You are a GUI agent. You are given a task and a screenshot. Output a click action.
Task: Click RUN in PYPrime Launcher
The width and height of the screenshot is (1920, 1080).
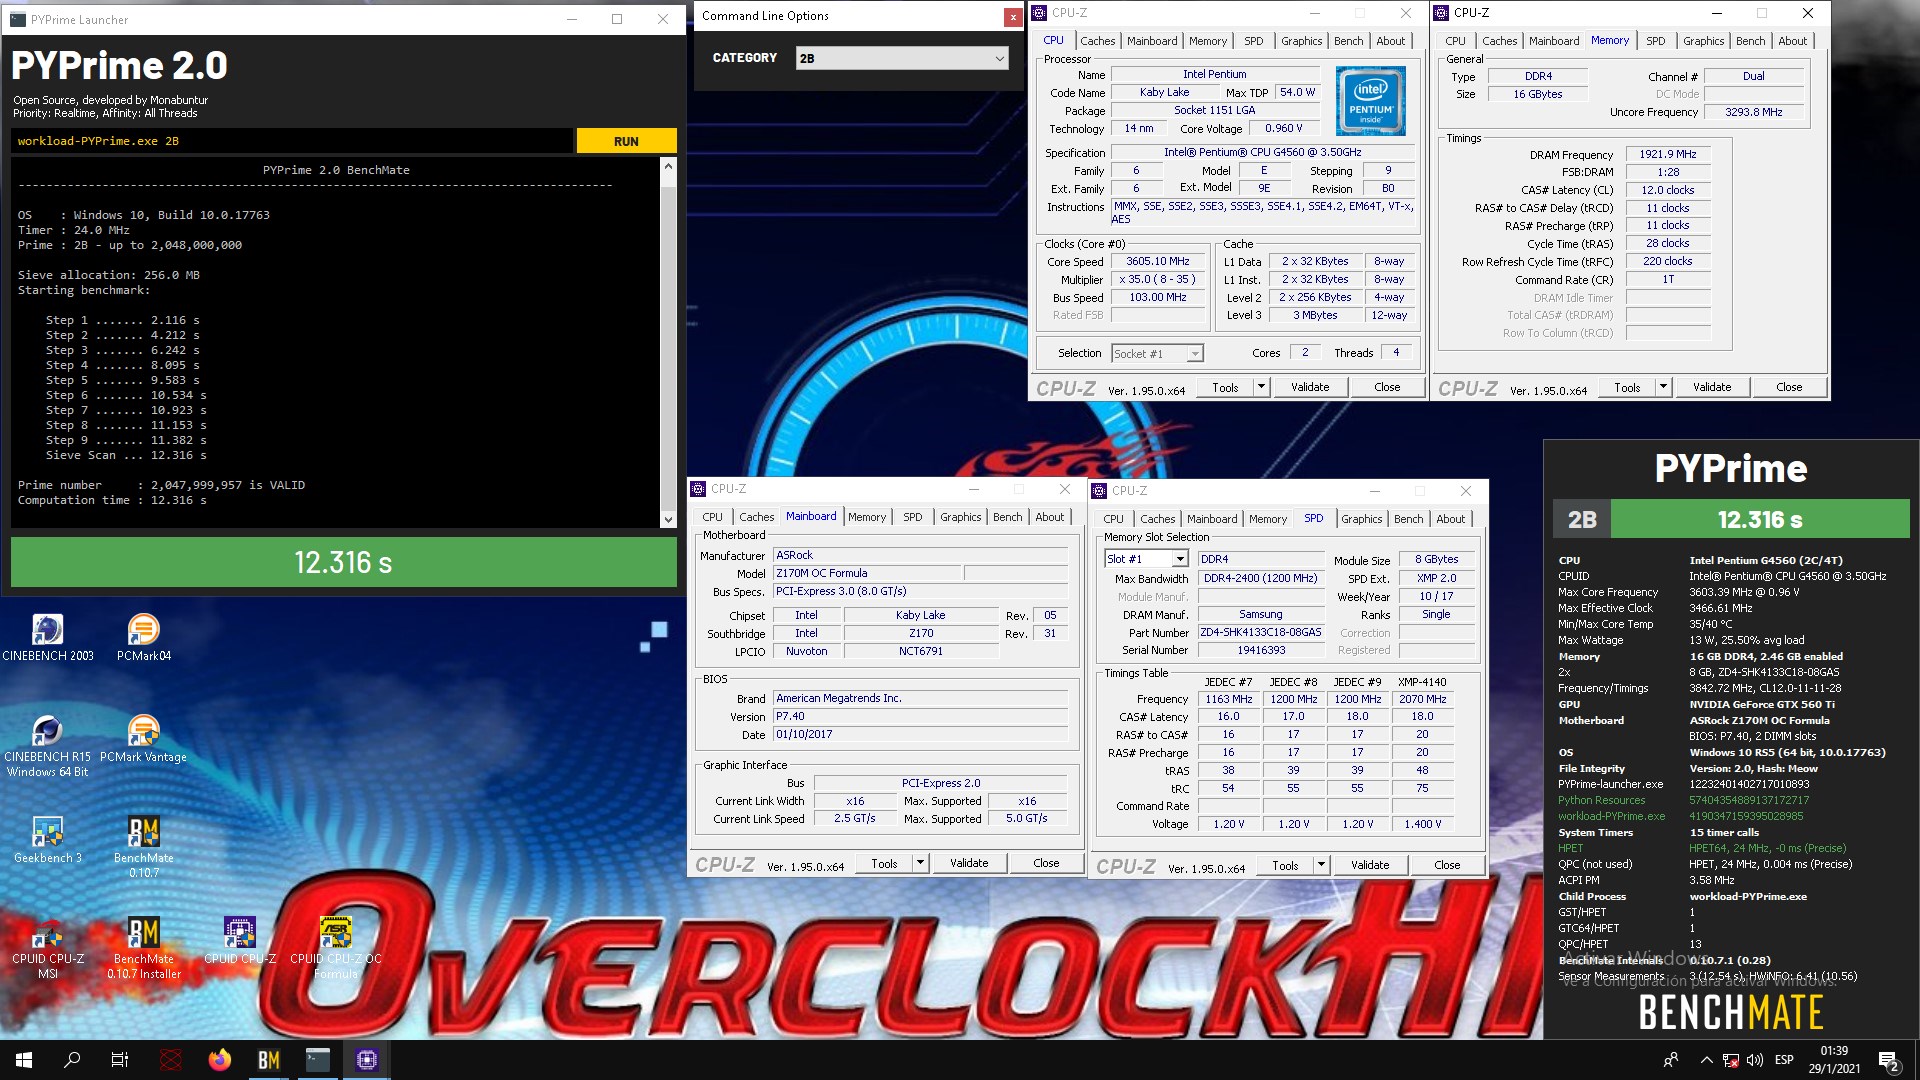(626, 141)
